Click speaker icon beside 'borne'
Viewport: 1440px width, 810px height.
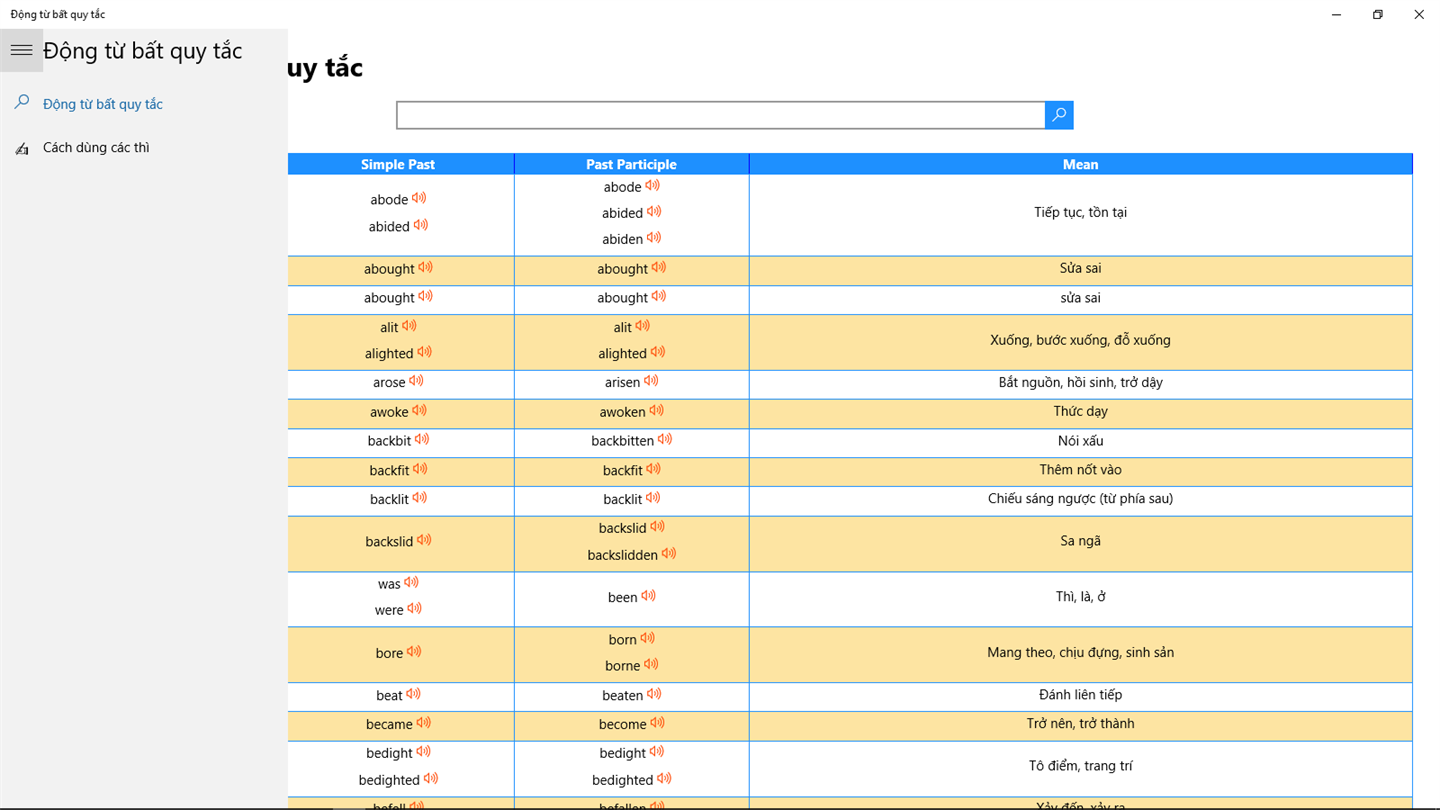pyautogui.click(x=651, y=664)
